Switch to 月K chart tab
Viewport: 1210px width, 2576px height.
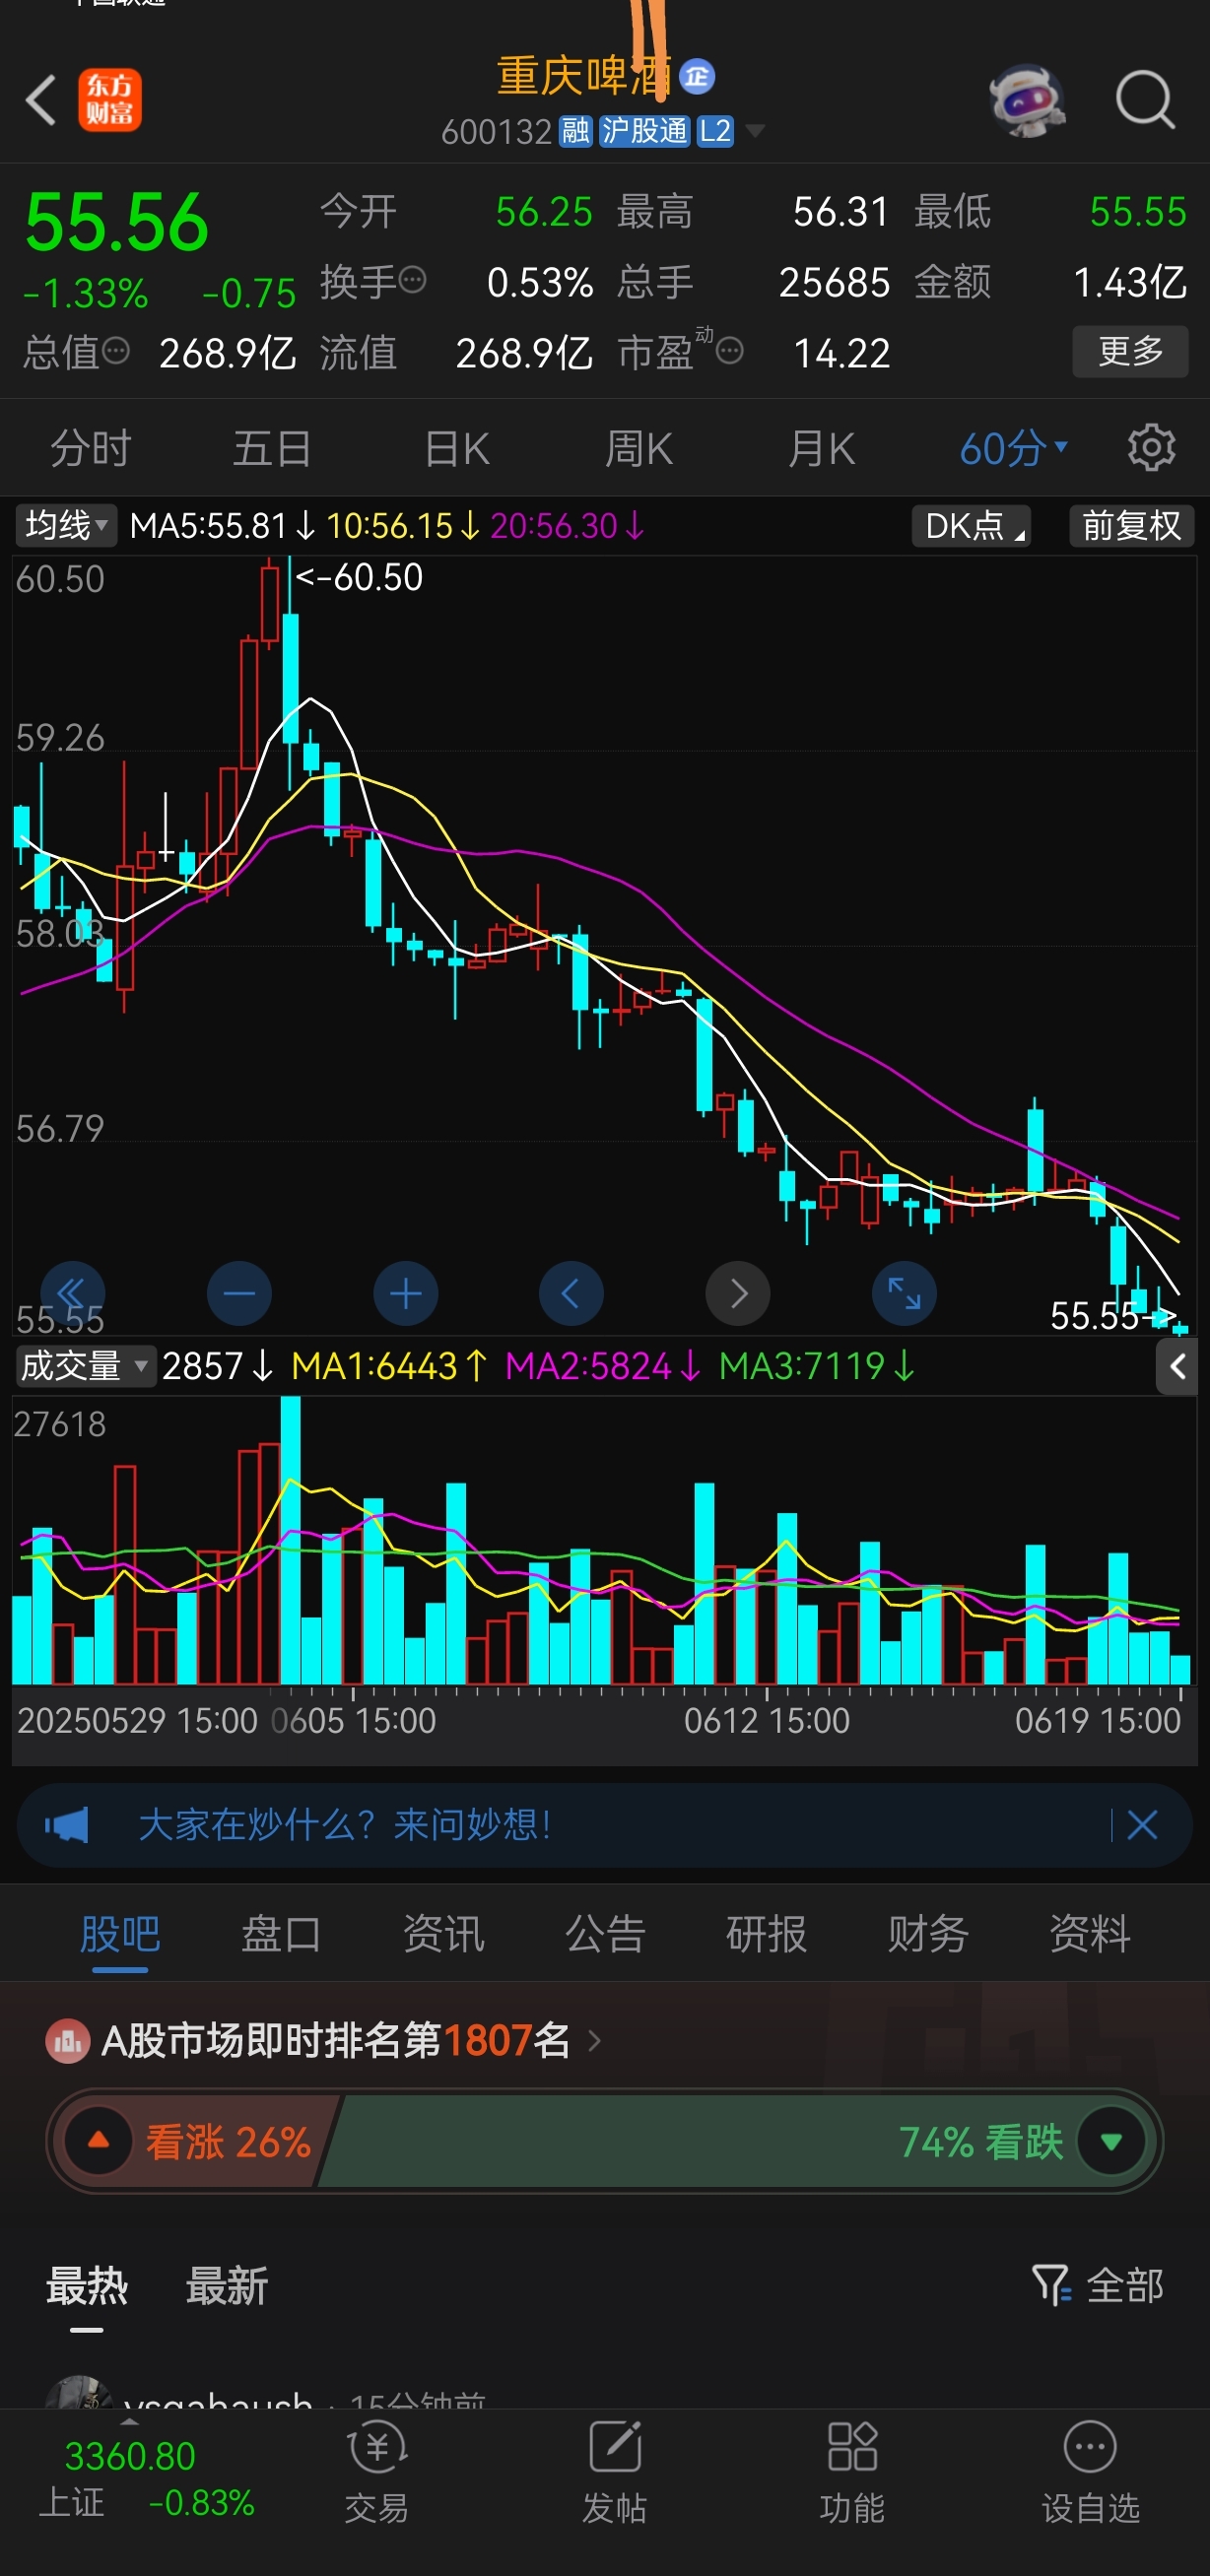(821, 448)
